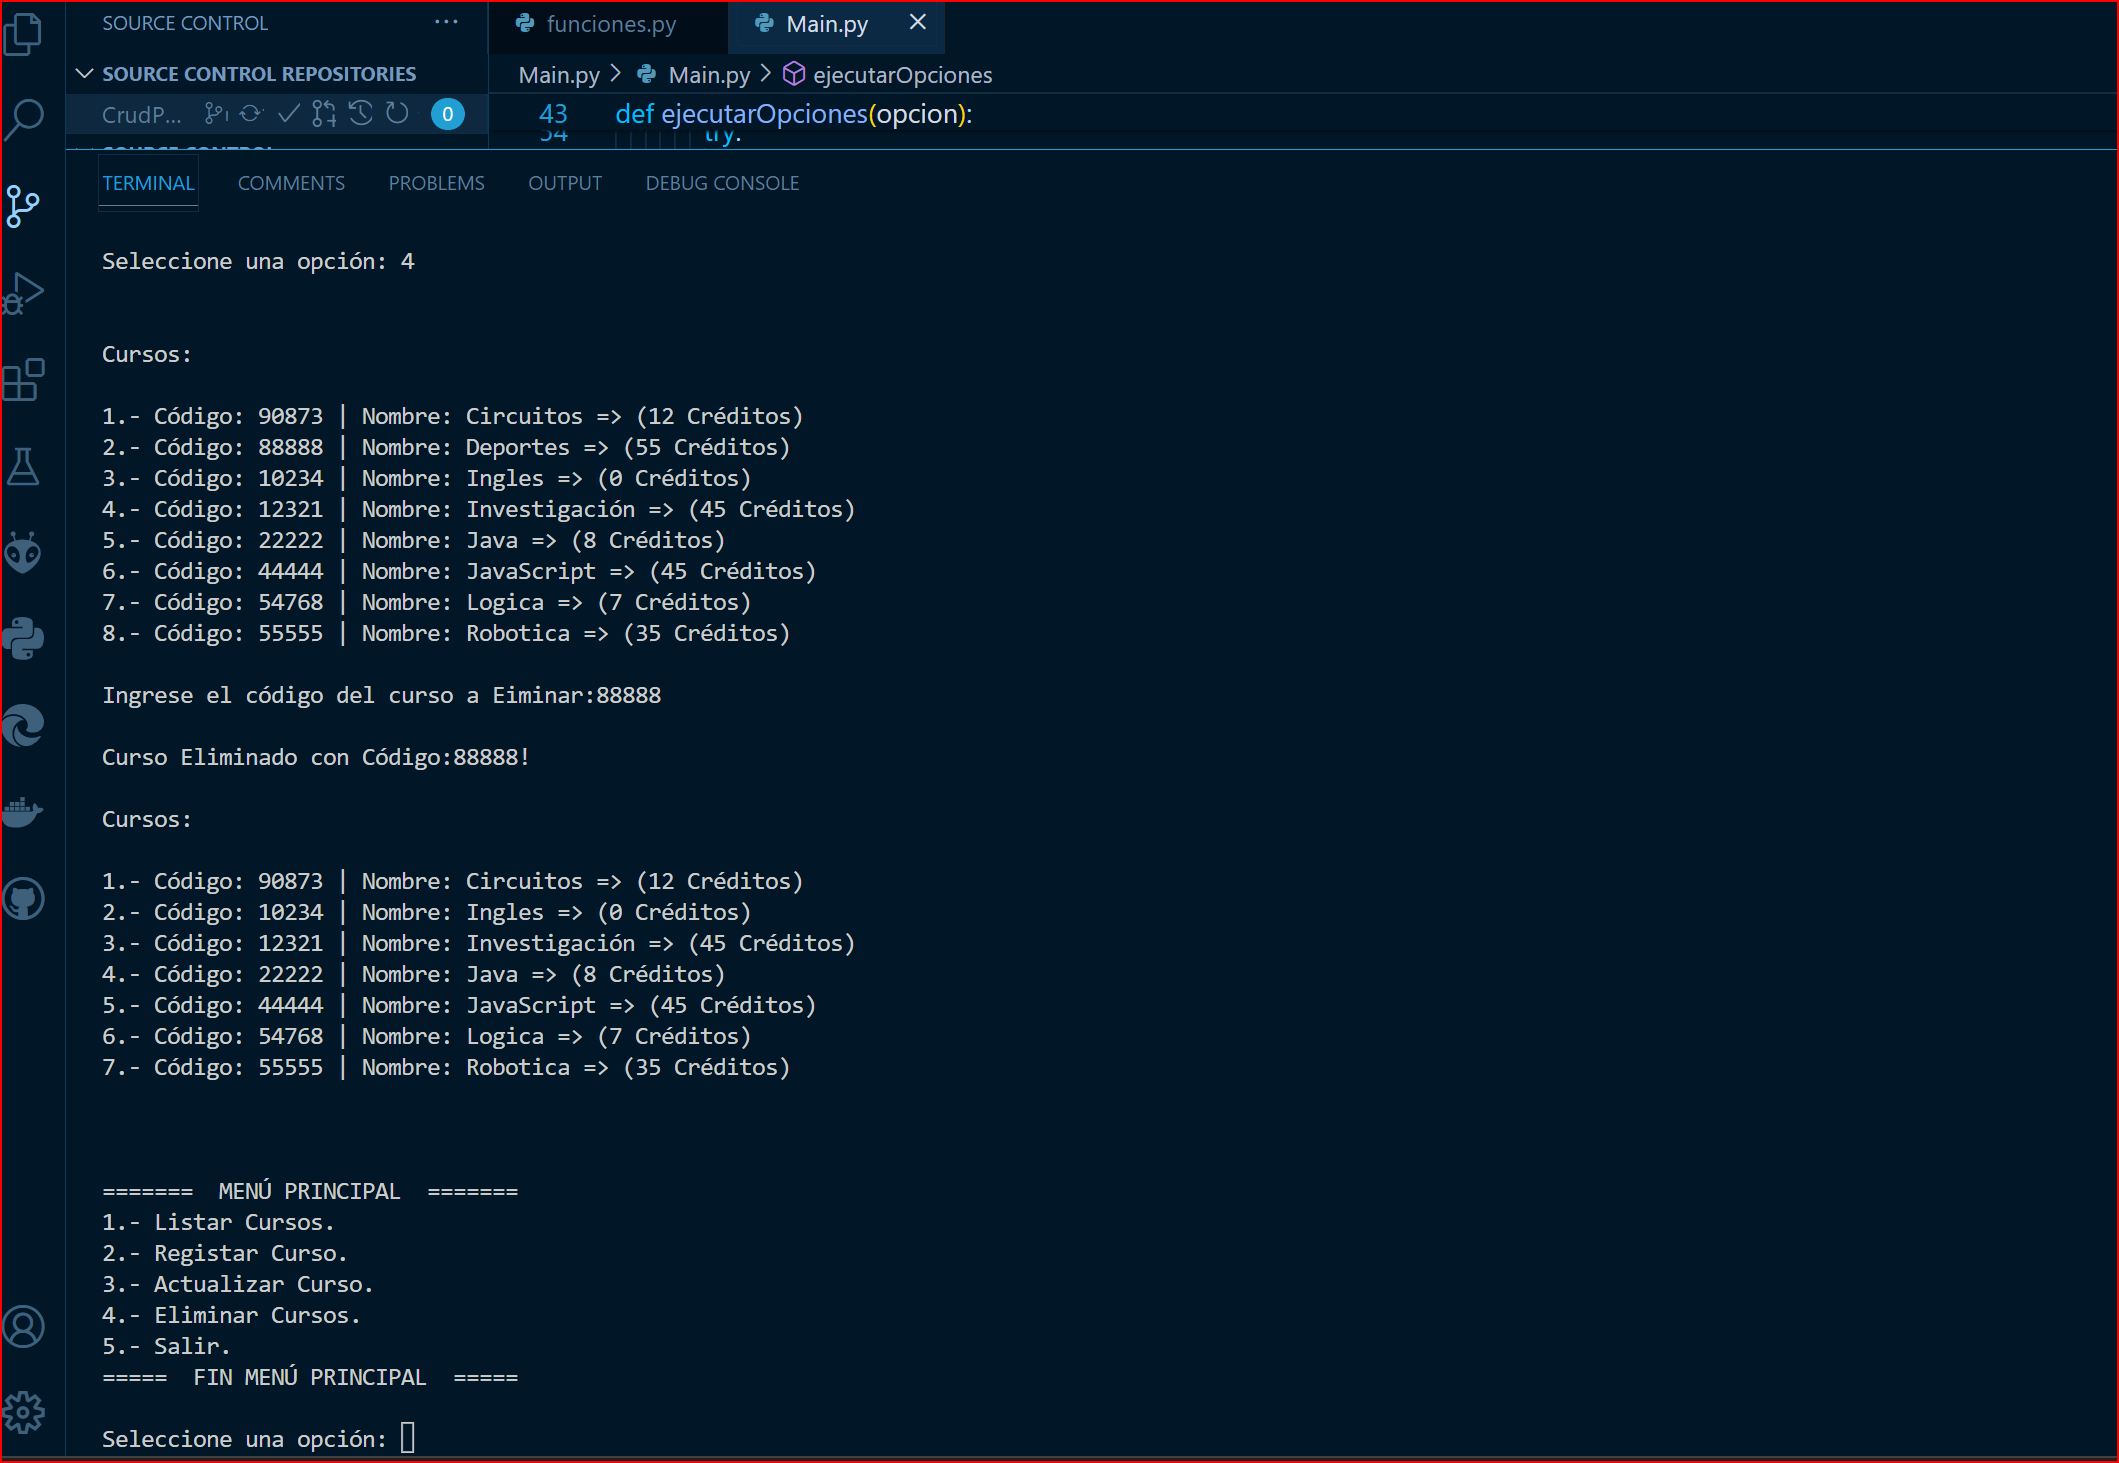The height and width of the screenshot is (1463, 2119).
Task: Open the Explorer view in activity bar
Action: (23, 34)
